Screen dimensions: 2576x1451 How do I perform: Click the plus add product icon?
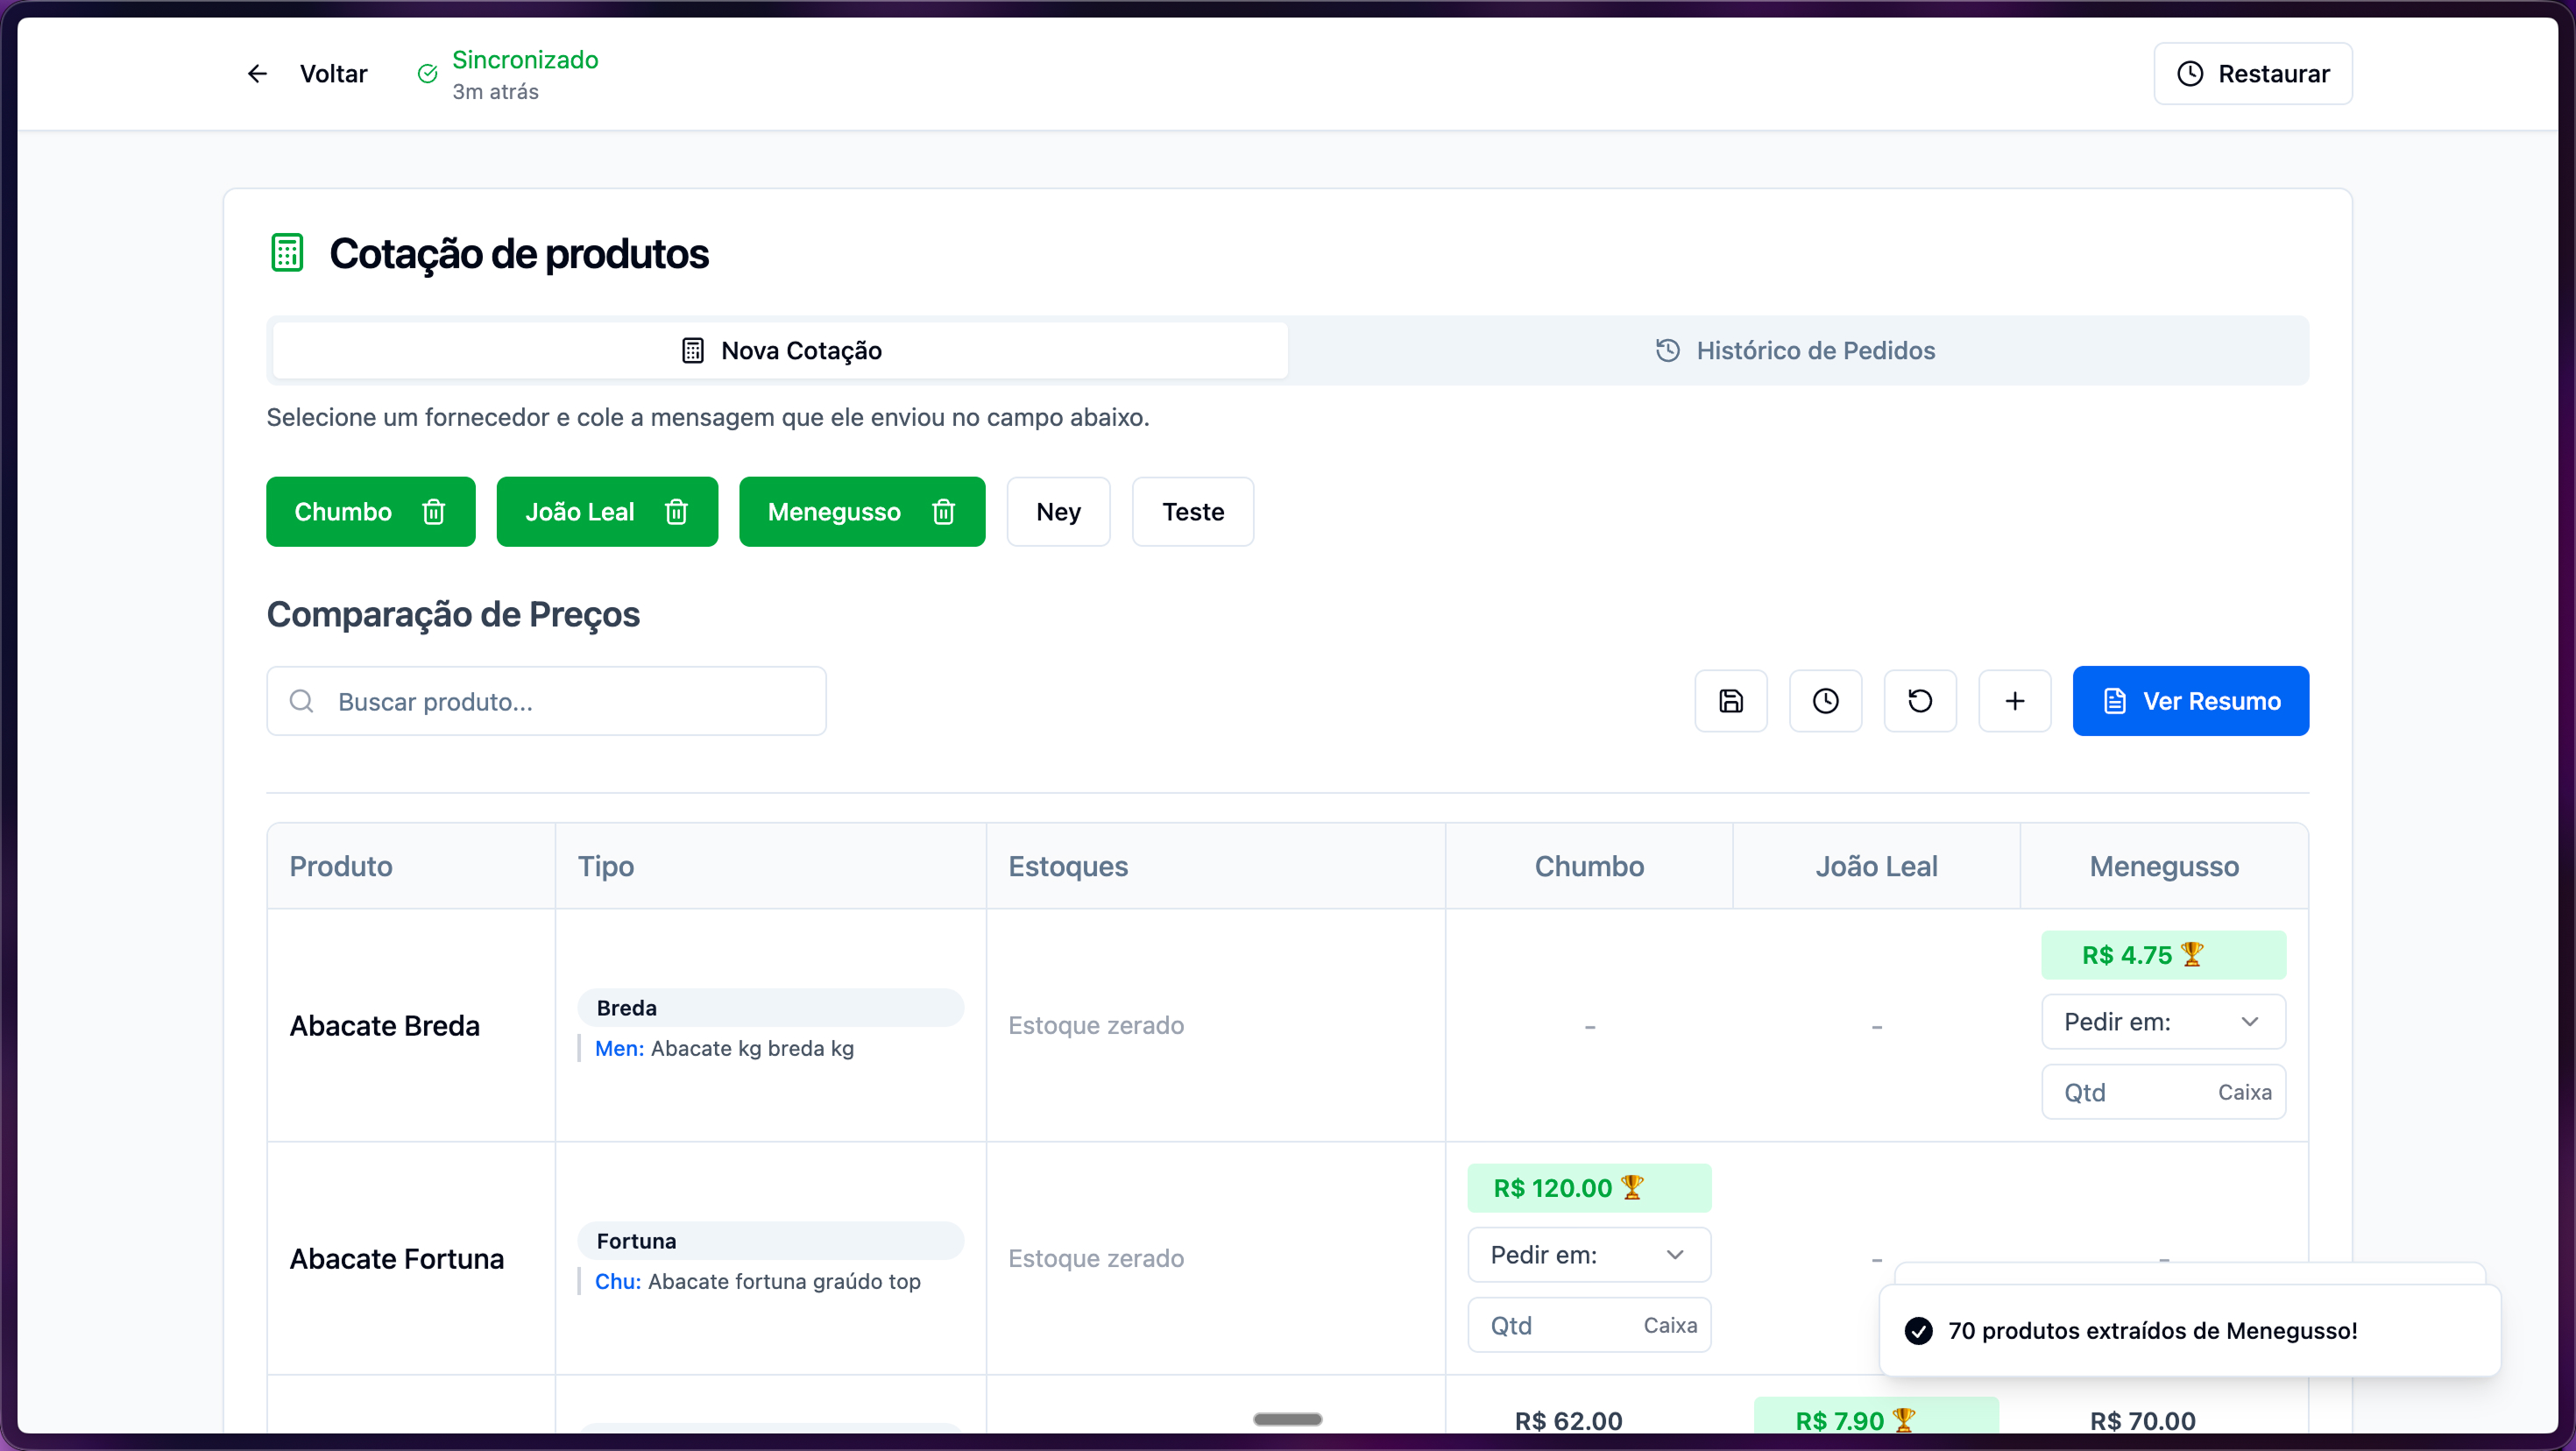[2014, 701]
